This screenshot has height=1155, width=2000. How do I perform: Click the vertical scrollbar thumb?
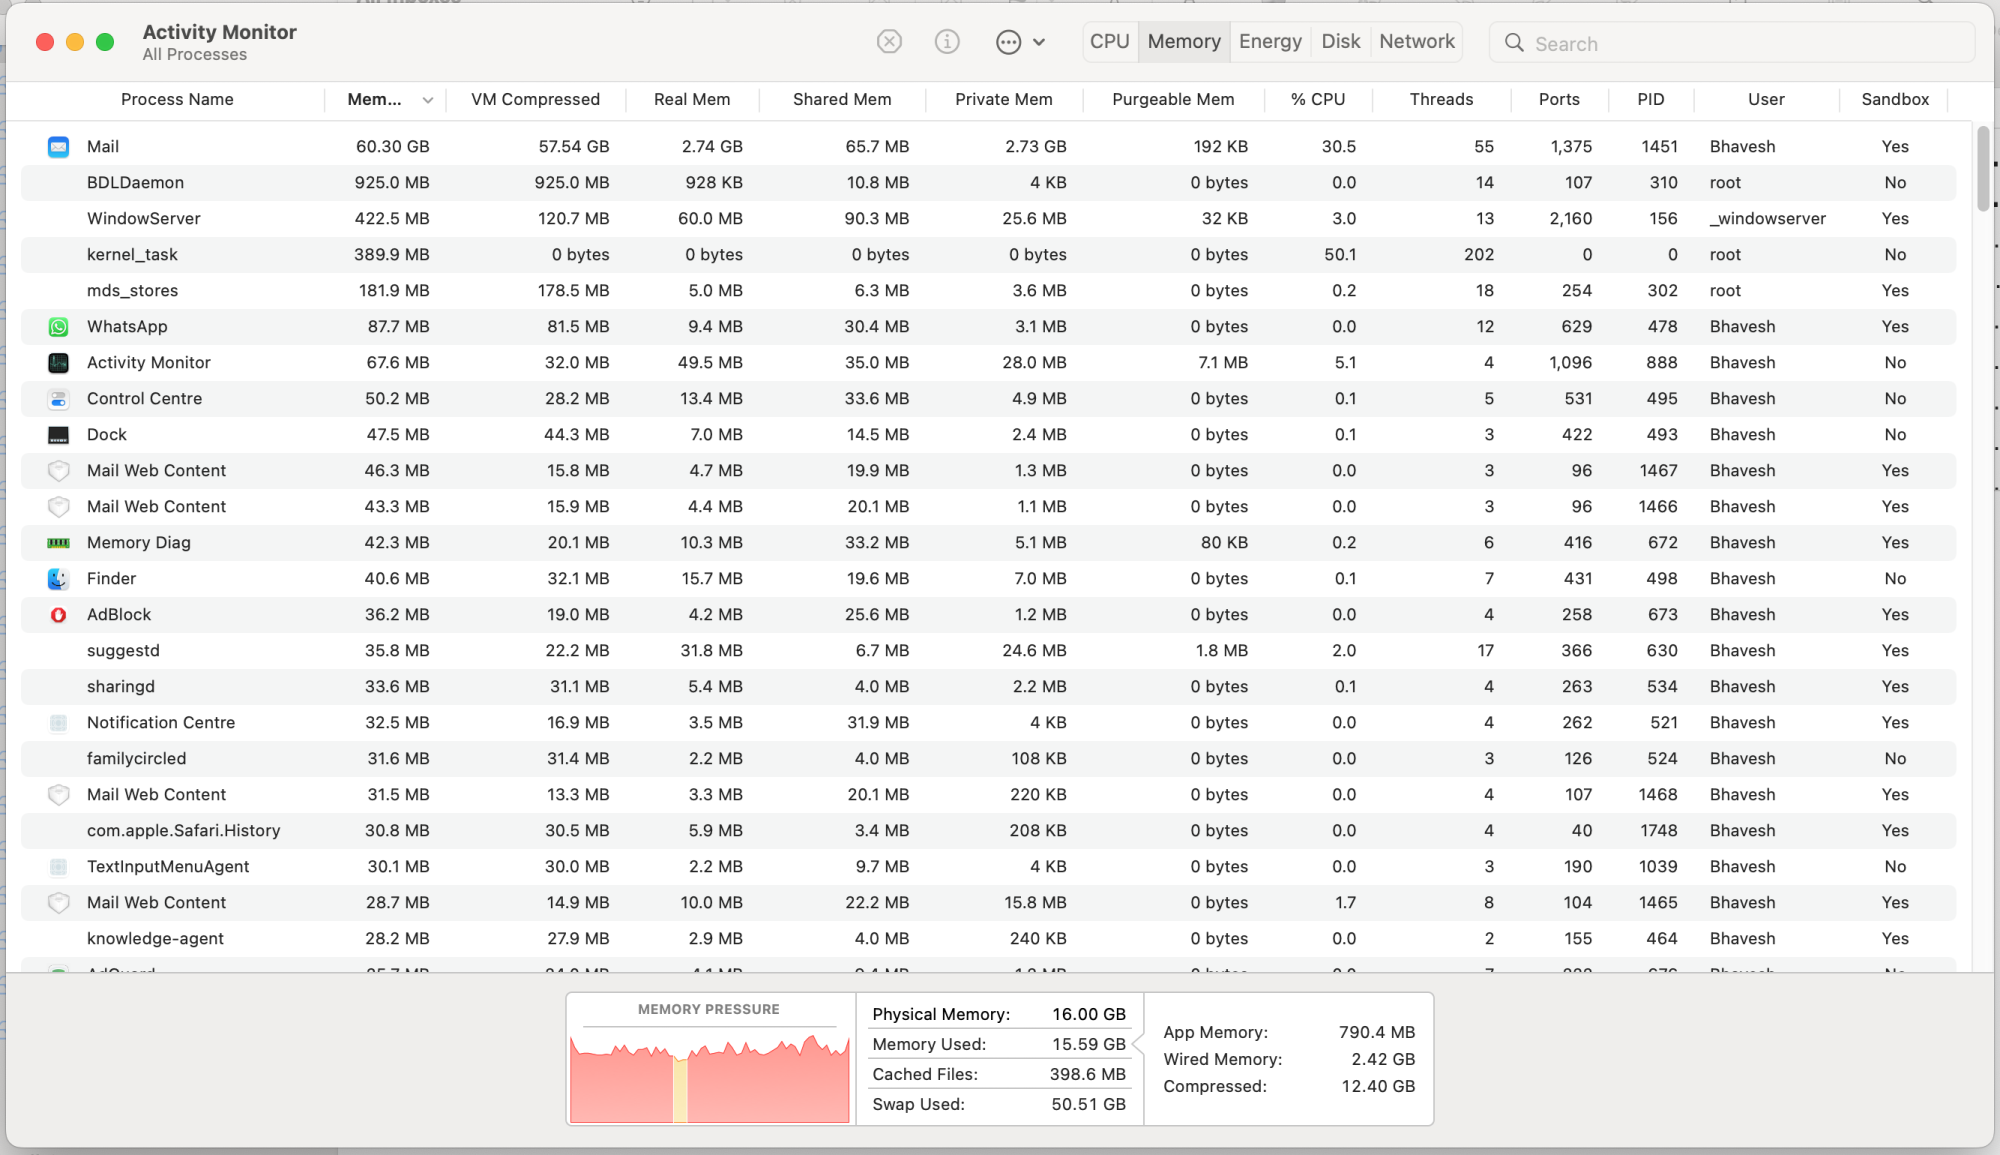pyautogui.click(x=1982, y=168)
